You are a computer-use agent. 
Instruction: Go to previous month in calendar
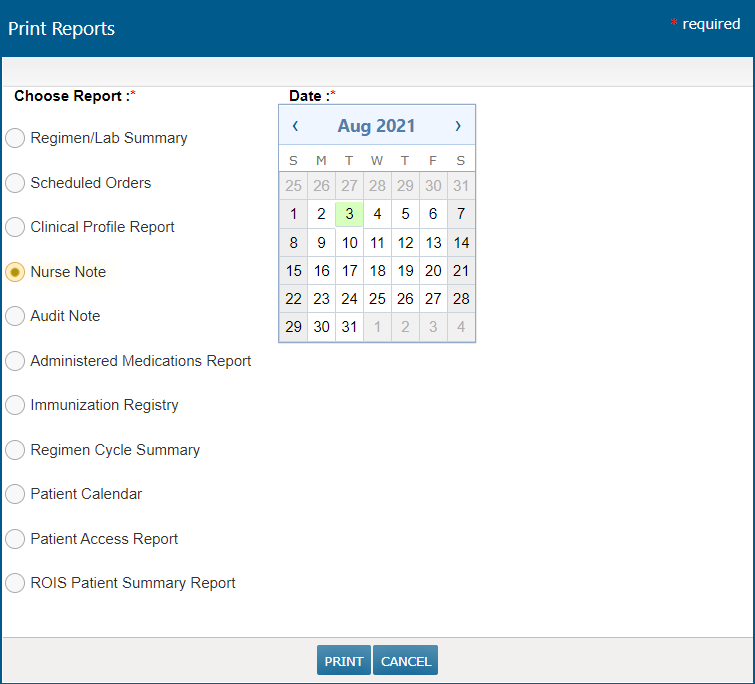tap(295, 126)
